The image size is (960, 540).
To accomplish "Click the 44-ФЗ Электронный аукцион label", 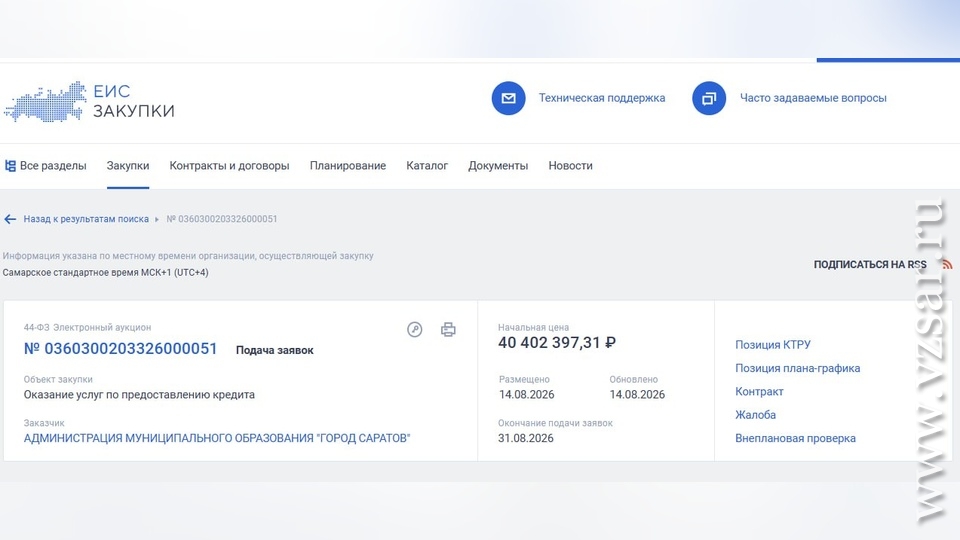I will pyautogui.click(x=88, y=328).
